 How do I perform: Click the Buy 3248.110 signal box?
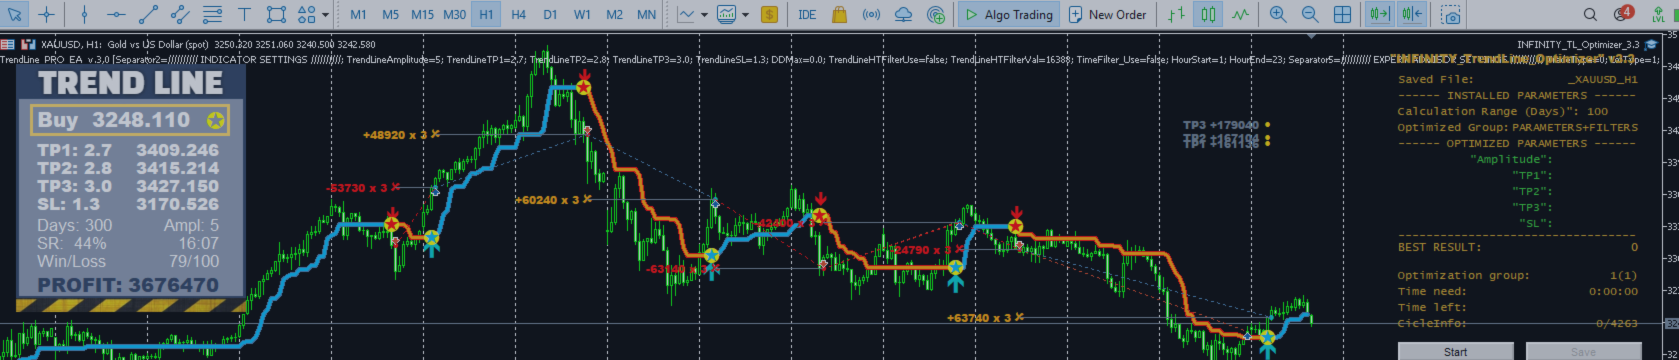(x=130, y=121)
